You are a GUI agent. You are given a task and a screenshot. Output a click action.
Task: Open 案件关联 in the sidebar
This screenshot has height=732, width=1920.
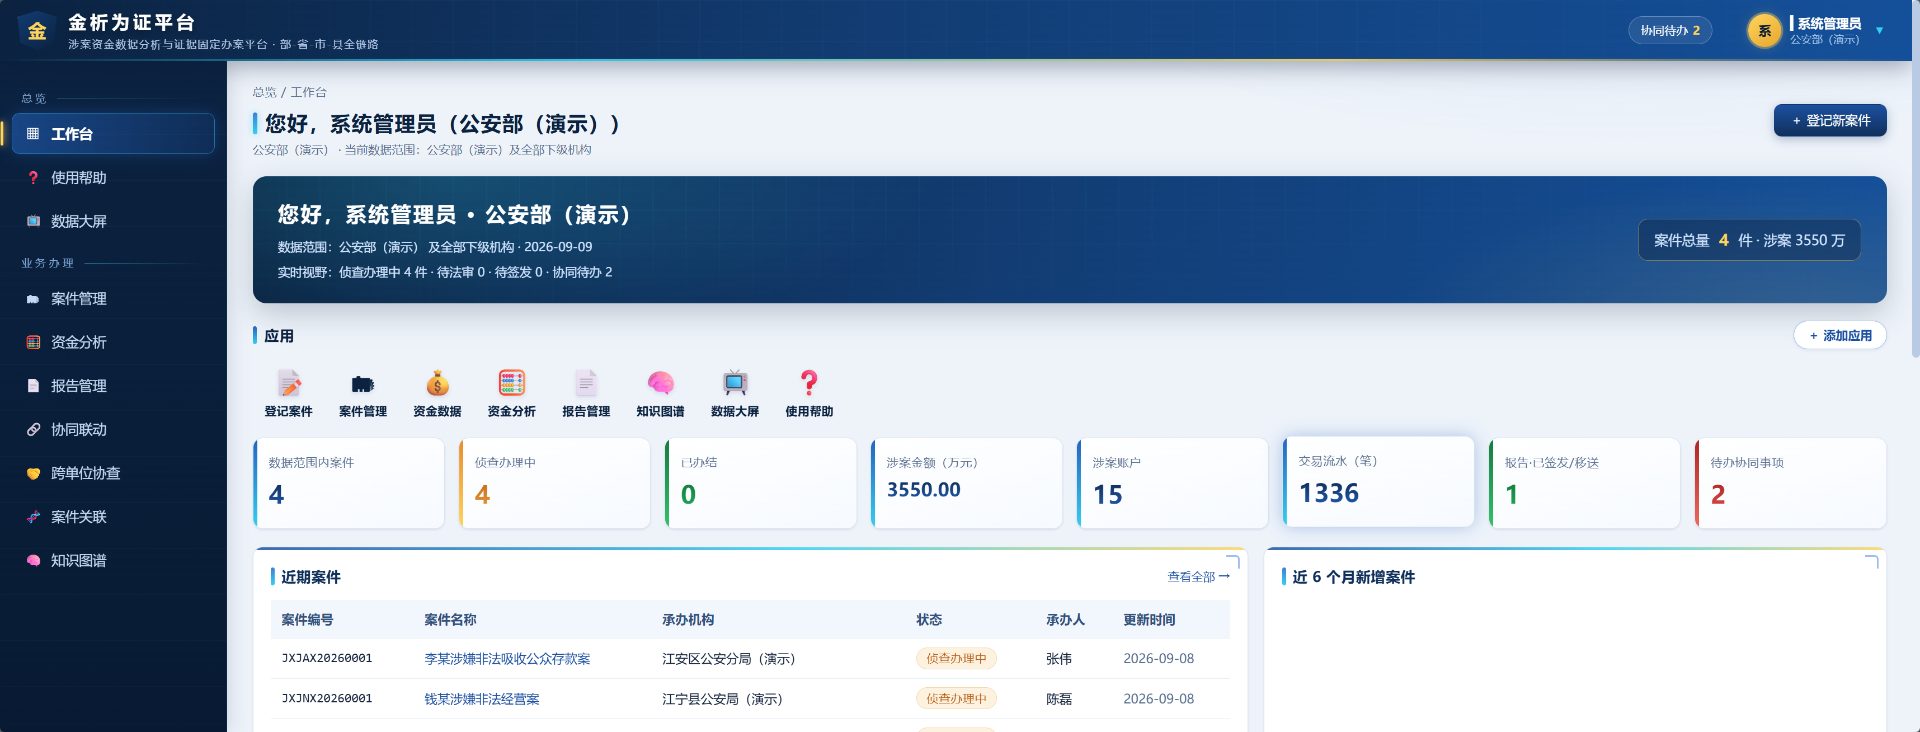pos(113,517)
